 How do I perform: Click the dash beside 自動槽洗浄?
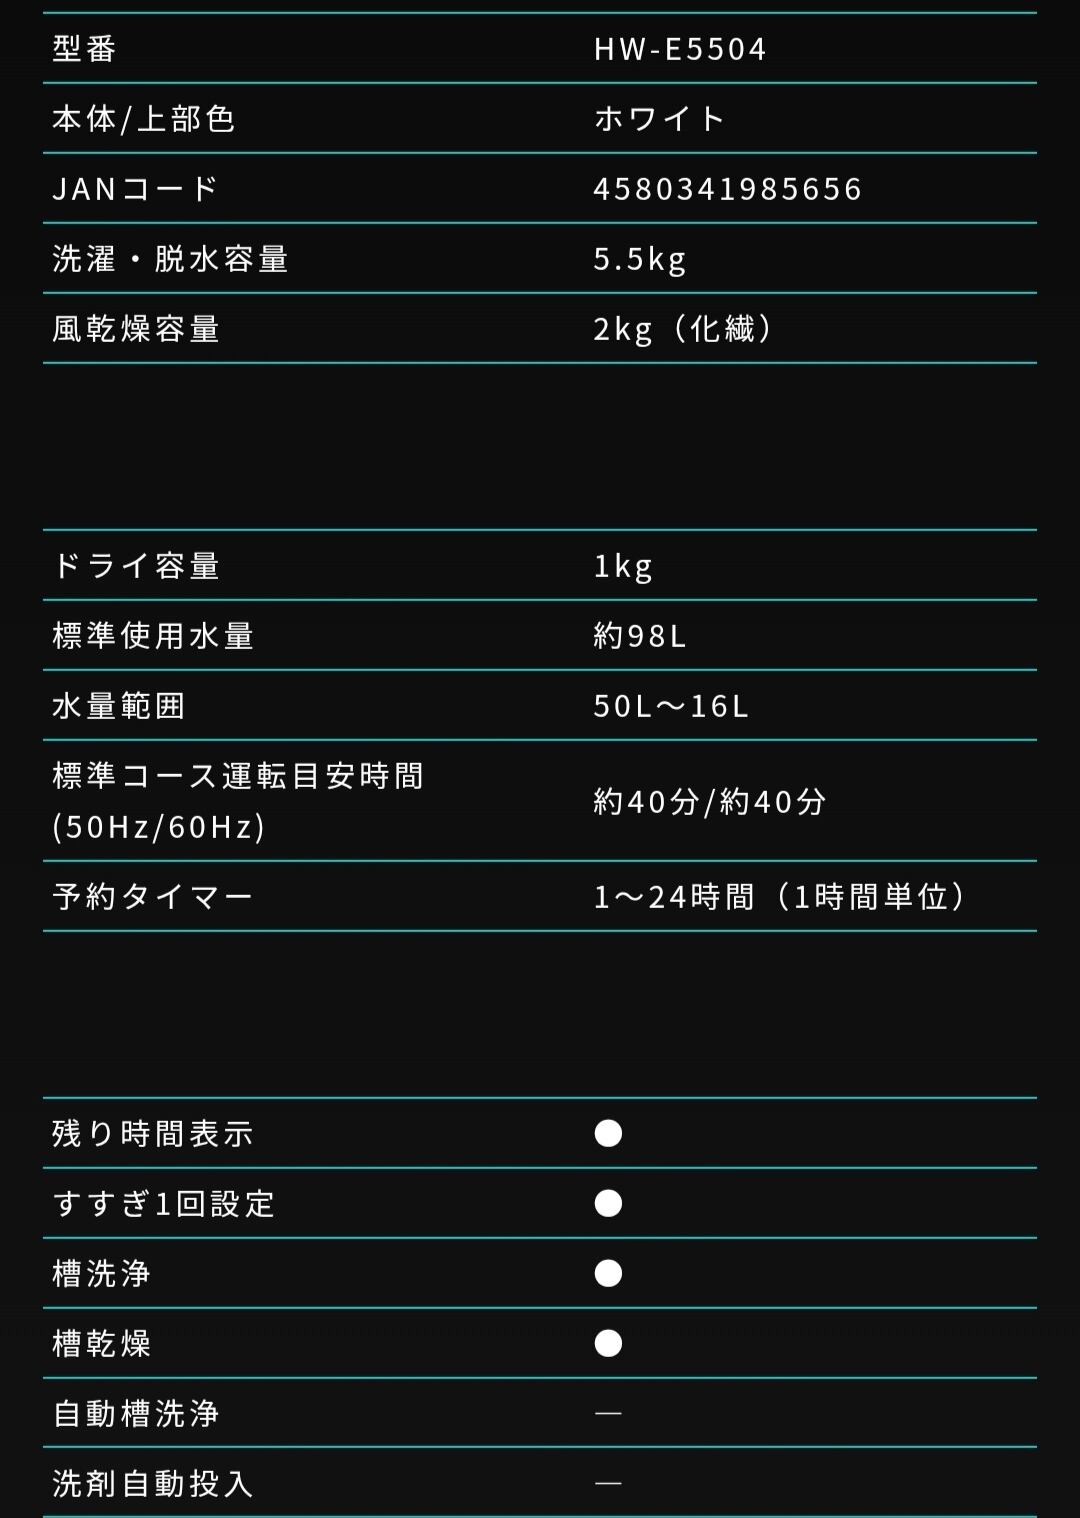tap(608, 1413)
